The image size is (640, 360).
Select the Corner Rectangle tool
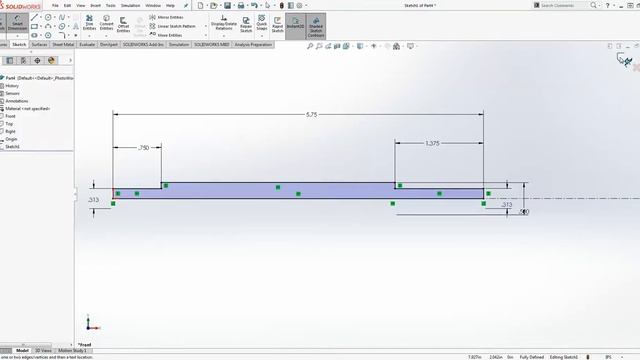point(35,26)
